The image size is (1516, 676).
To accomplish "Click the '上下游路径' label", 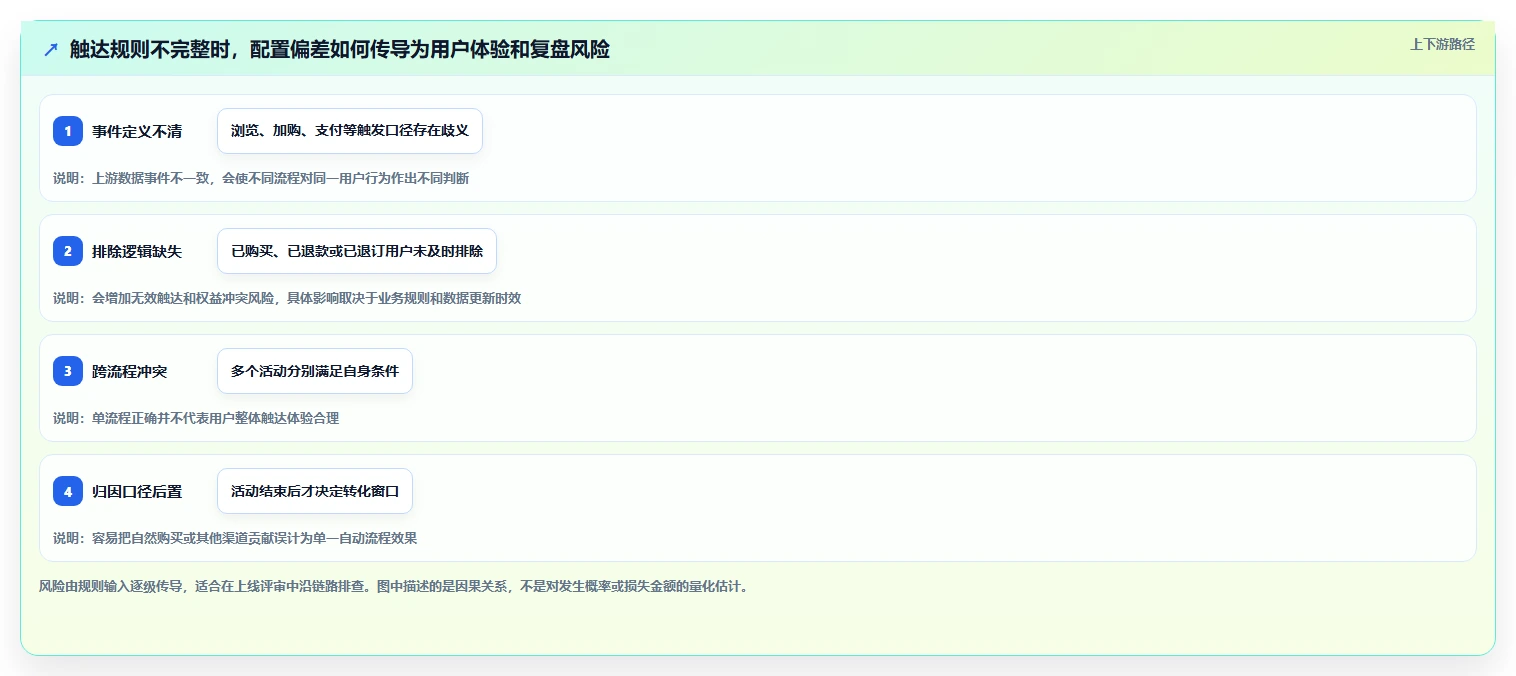I will point(1442,44).
